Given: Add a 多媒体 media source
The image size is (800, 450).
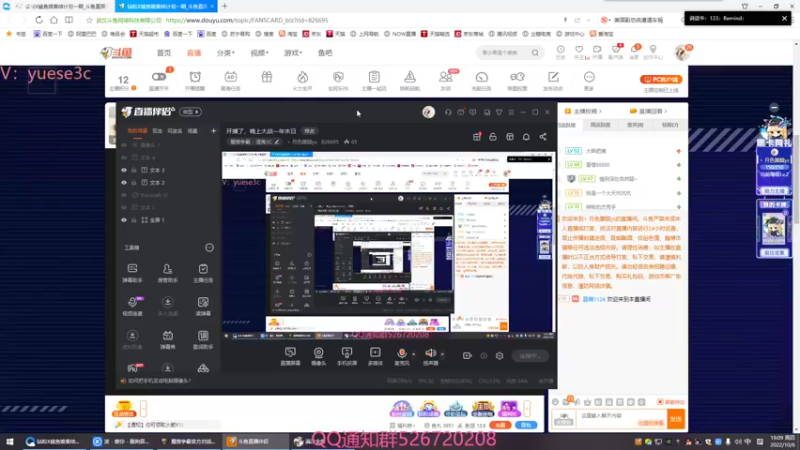Looking at the screenshot, I should click(375, 356).
